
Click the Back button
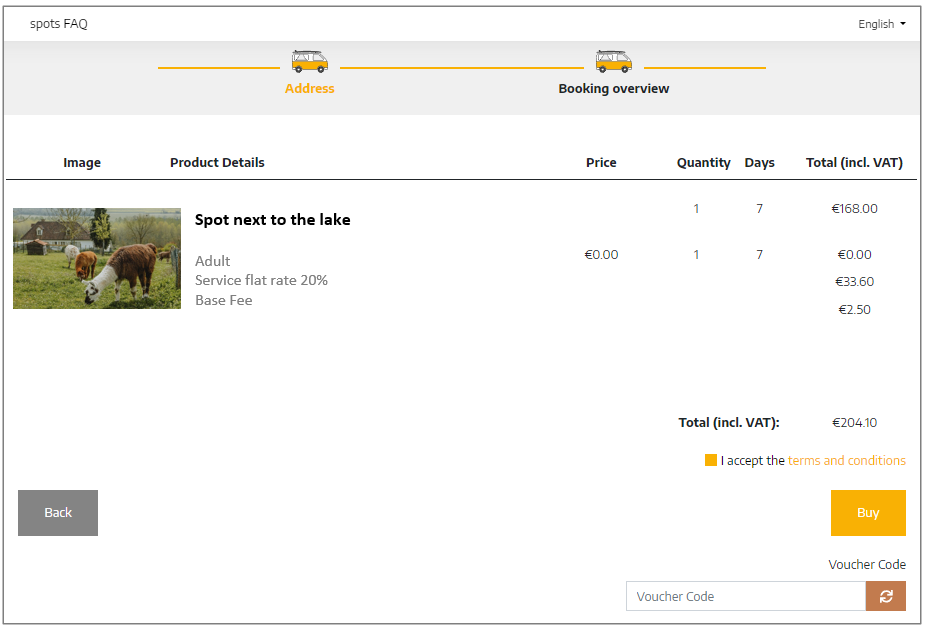click(58, 513)
